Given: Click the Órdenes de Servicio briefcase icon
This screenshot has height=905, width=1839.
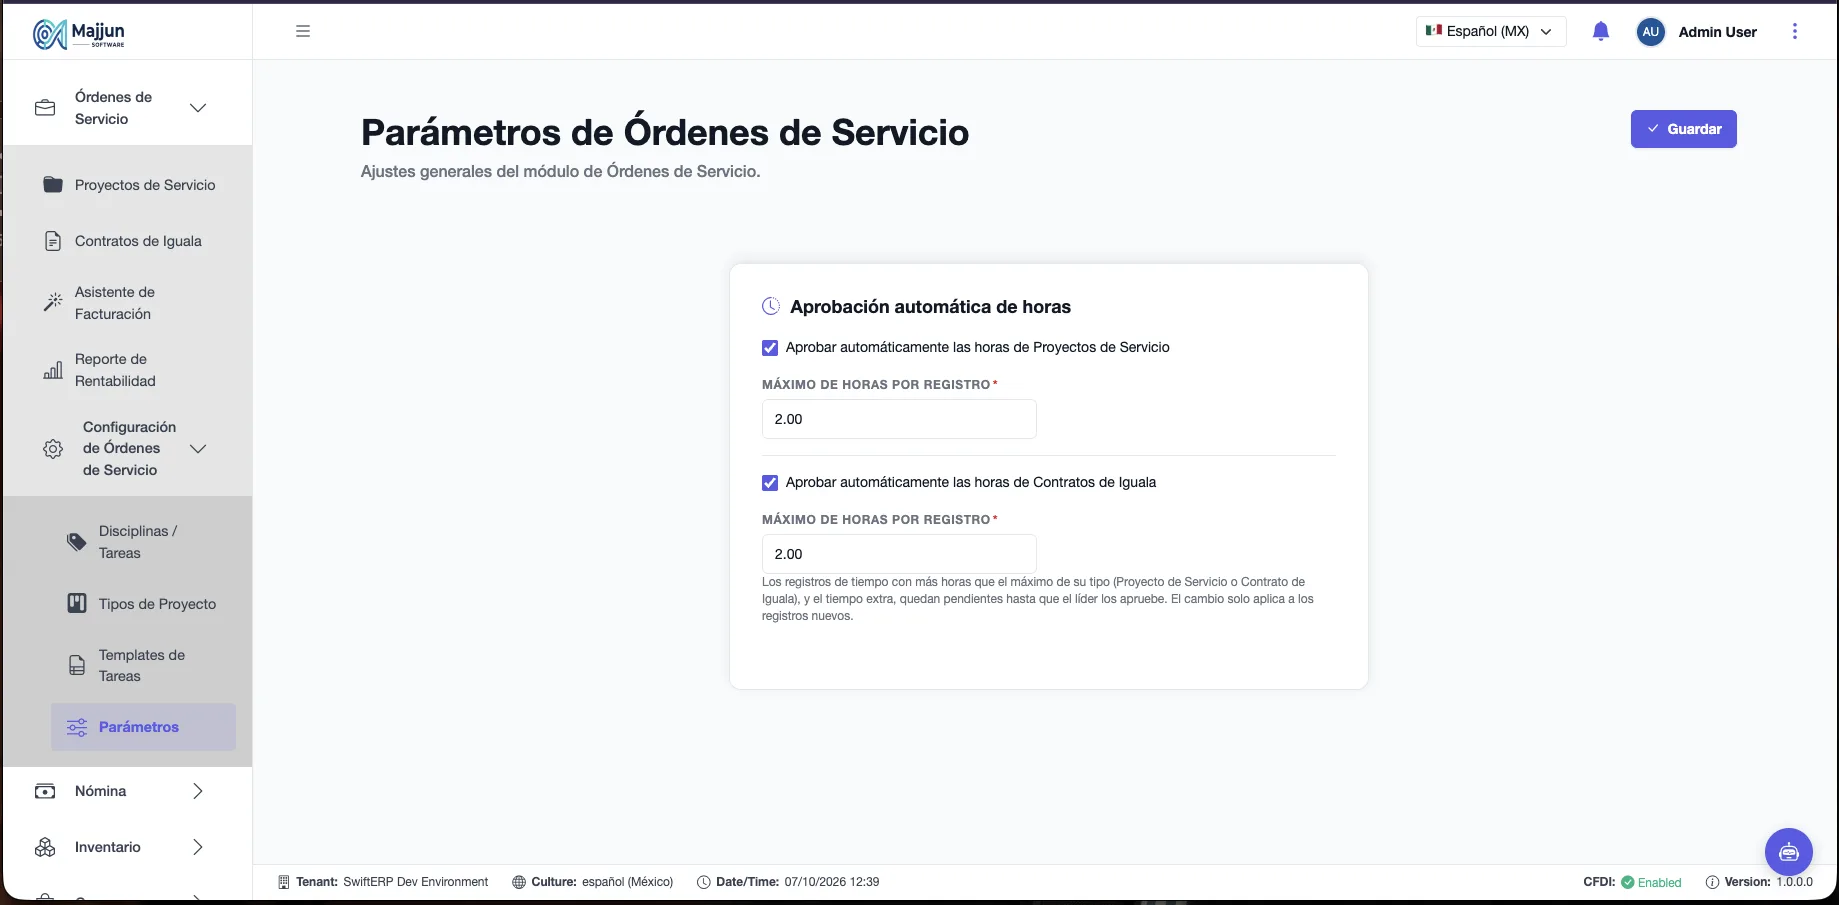Looking at the screenshot, I should coord(45,108).
